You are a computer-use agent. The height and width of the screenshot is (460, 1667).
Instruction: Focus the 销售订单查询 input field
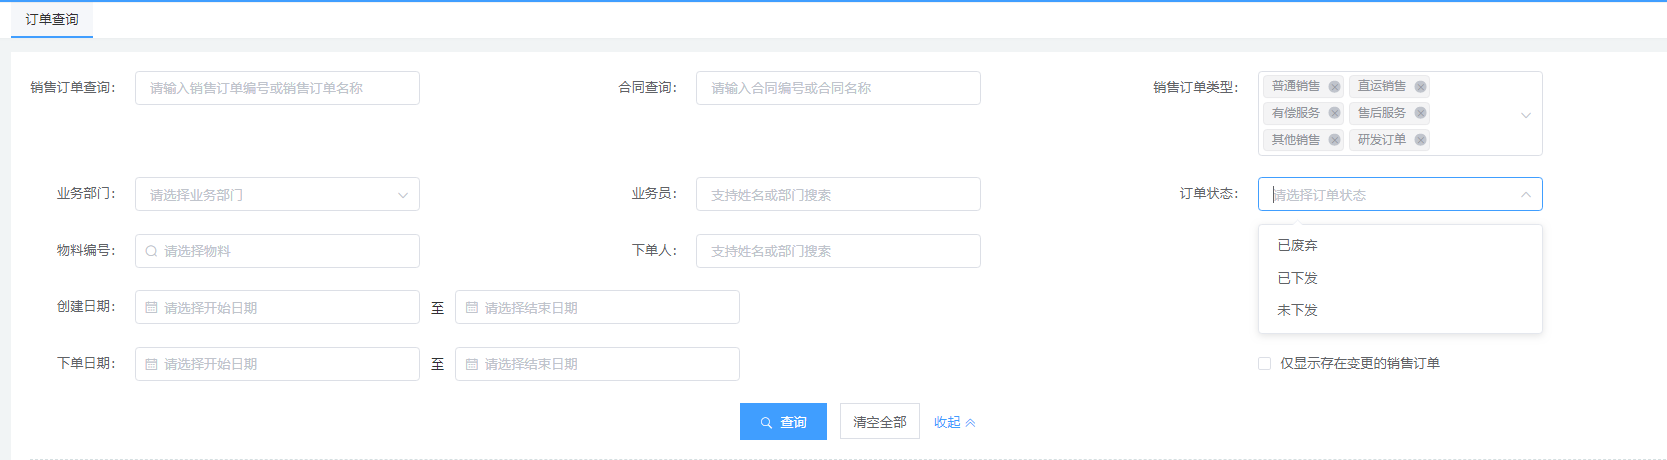point(277,88)
